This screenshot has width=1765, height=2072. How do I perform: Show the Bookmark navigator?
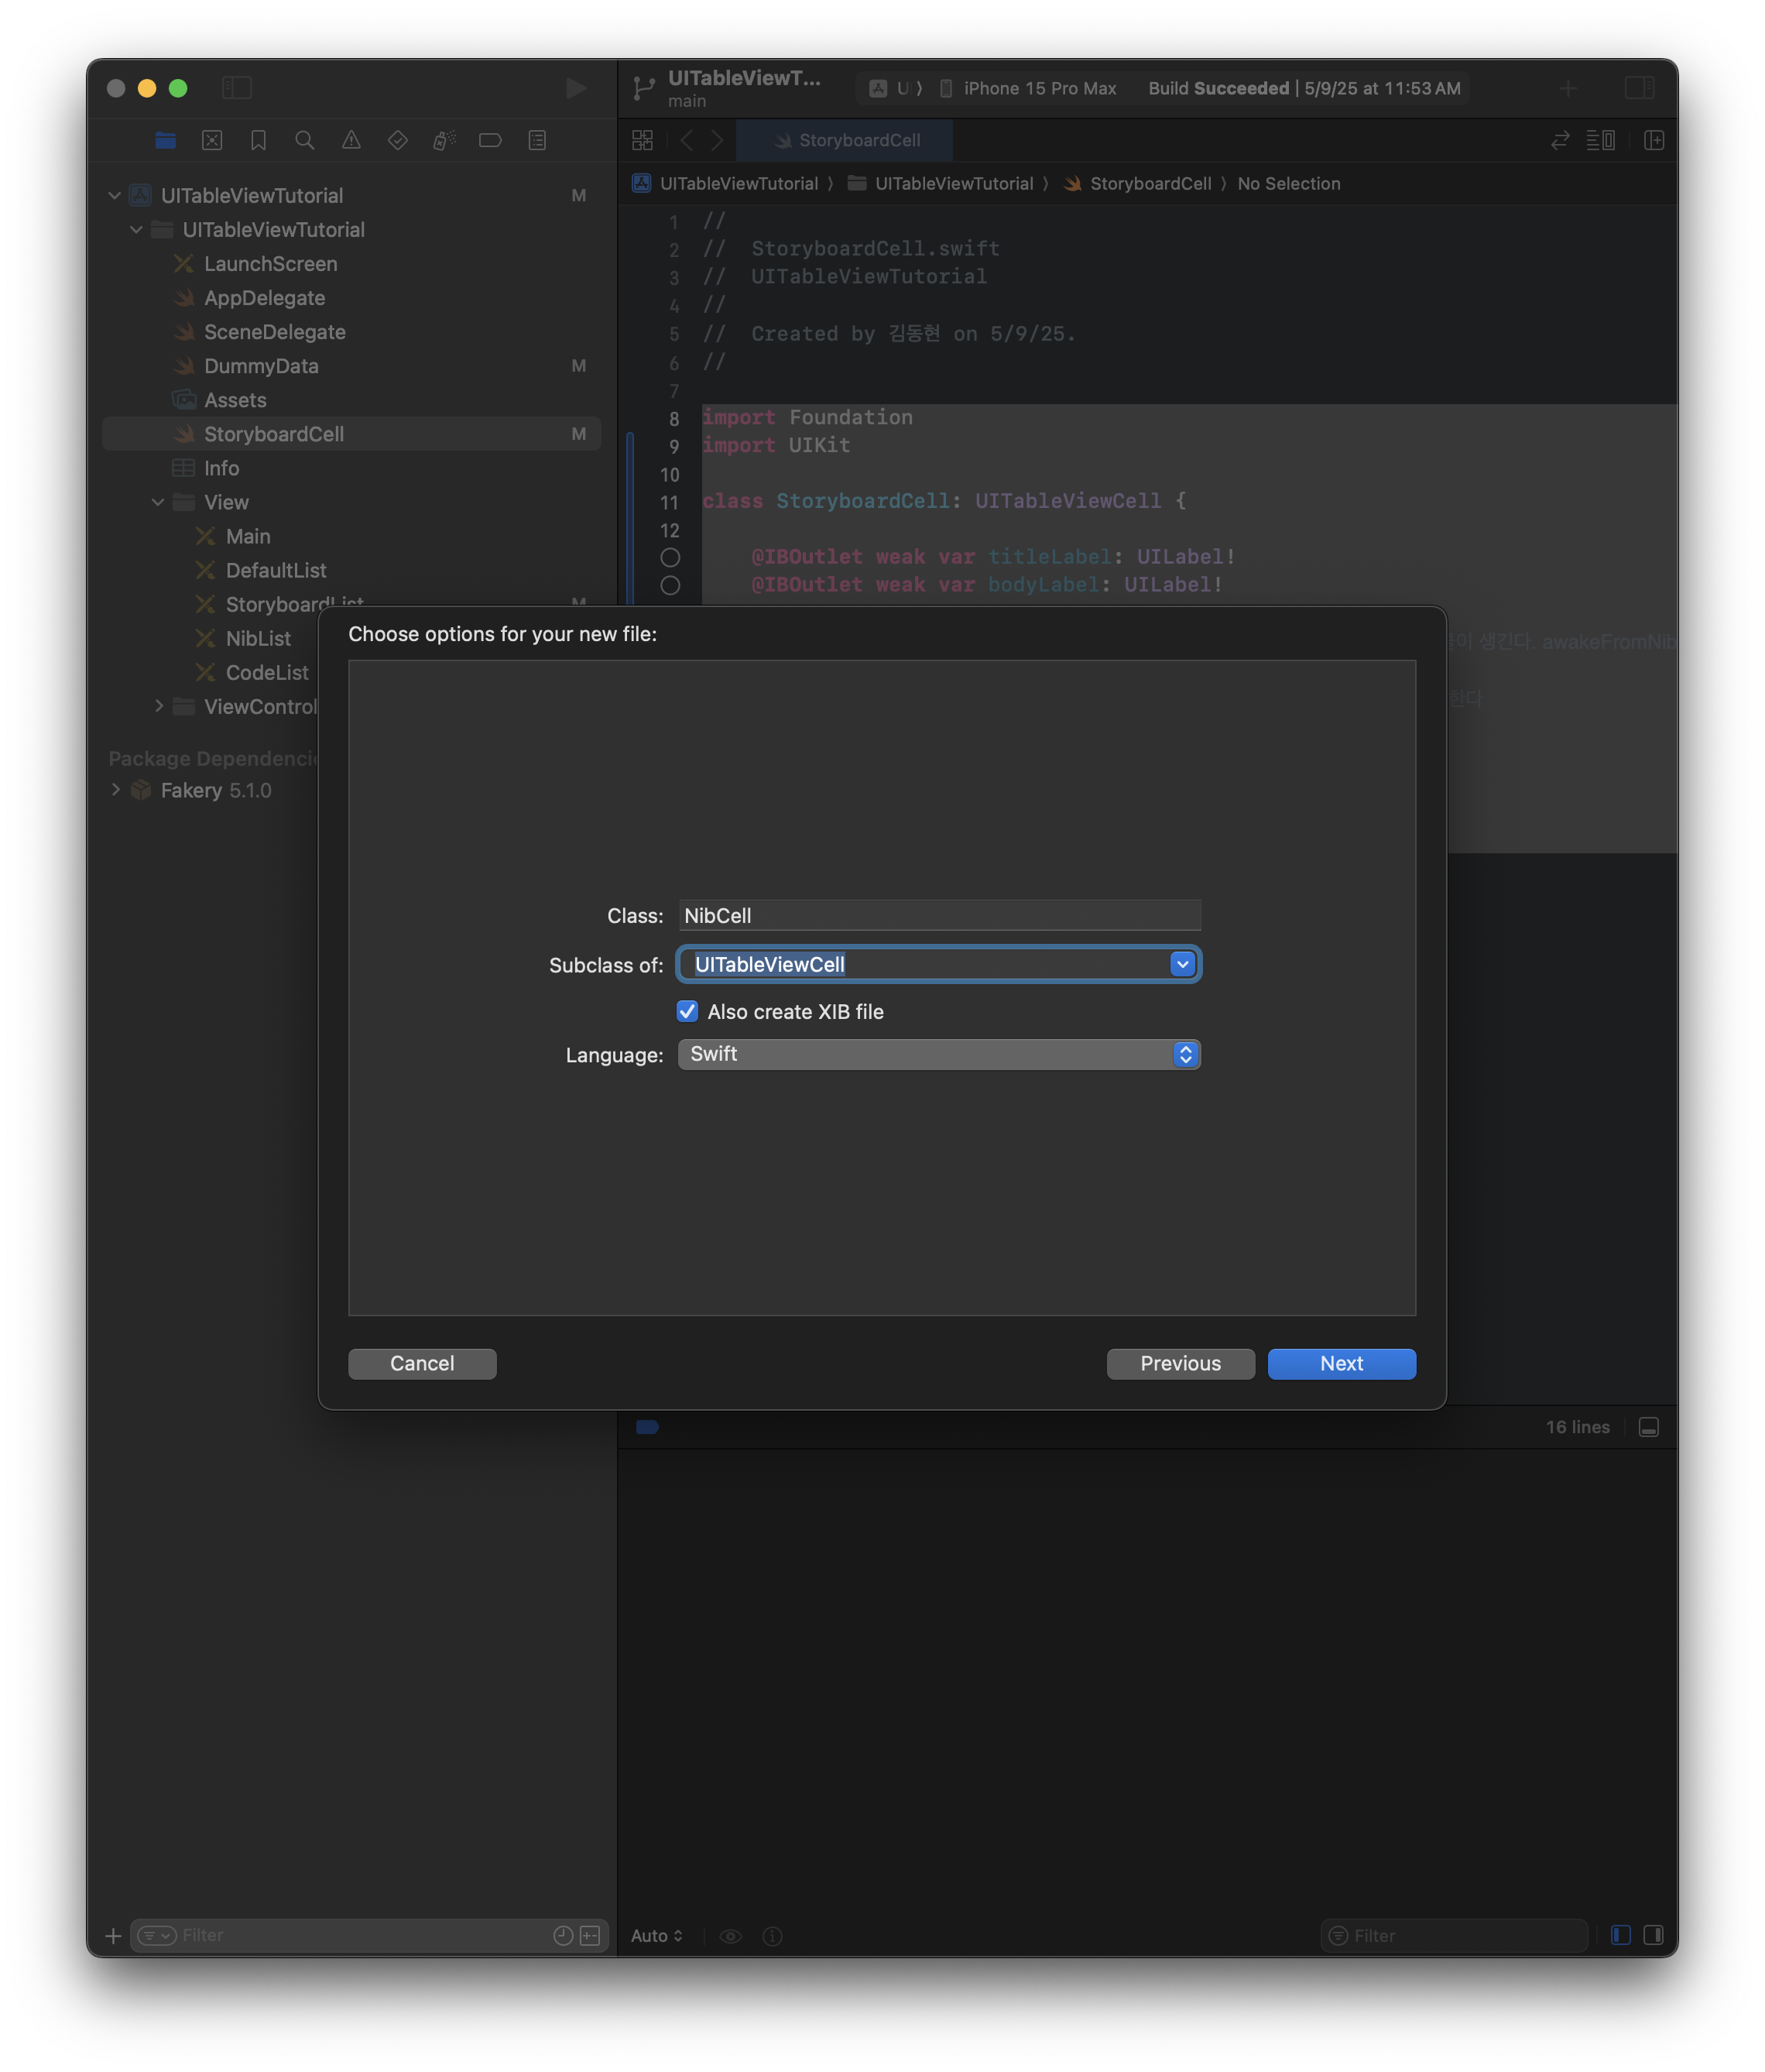point(258,140)
